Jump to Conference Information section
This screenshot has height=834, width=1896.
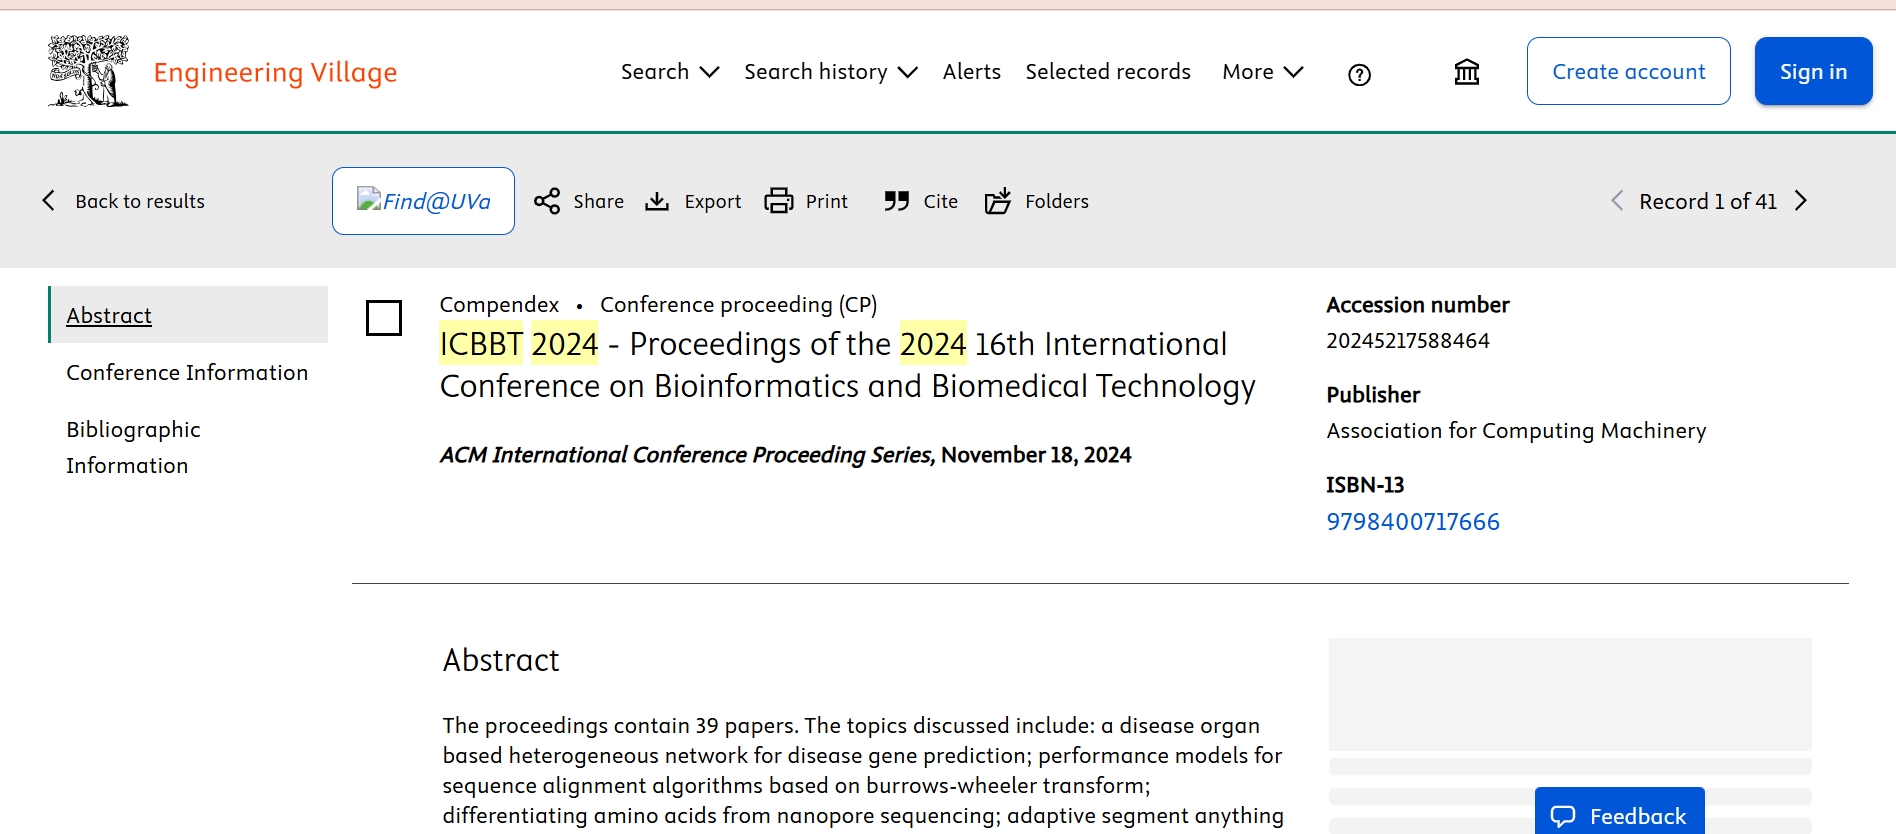[187, 372]
